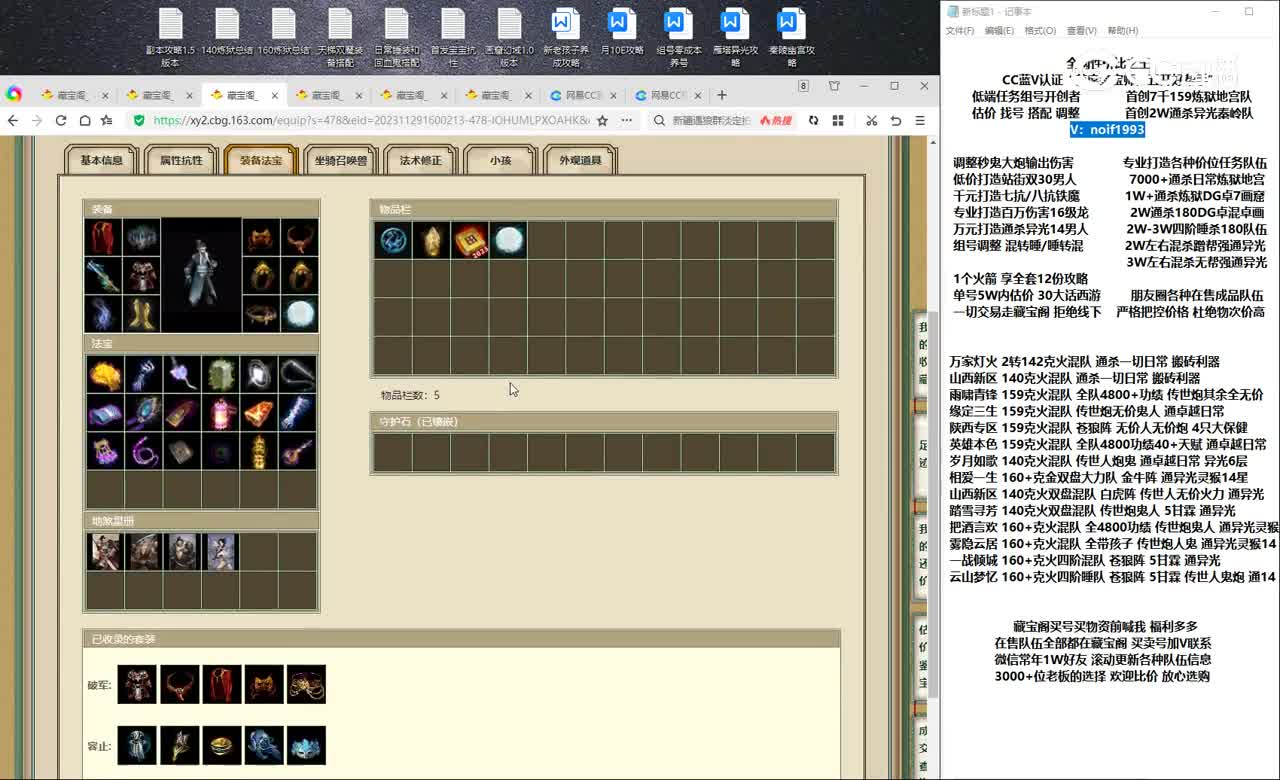Screen dimensions: 1280x780
Task: Switch to the 坐骑召唤兽 tab
Action: (341, 160)
